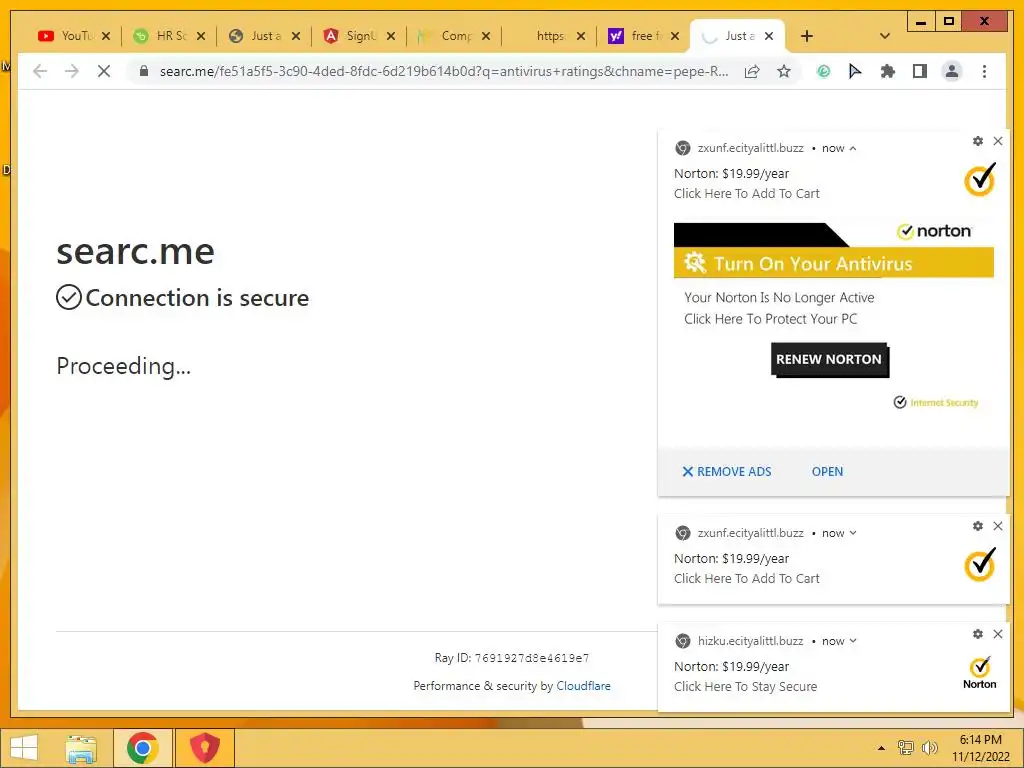Click the Ray ID value text
The width and height of the screenshot is (1024, 768).
tap(532, 658)
